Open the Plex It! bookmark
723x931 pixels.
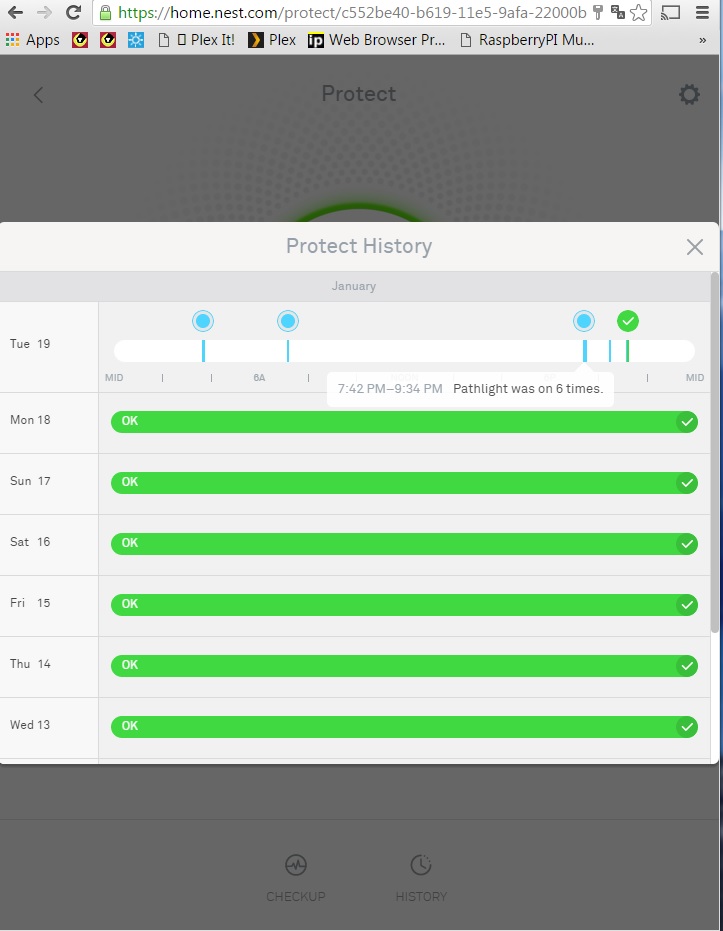(206, 40)
